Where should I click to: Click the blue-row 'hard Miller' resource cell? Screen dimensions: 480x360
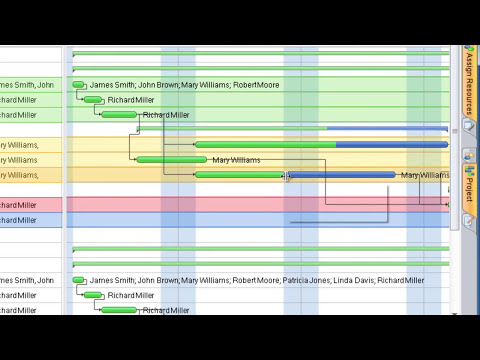31,220
